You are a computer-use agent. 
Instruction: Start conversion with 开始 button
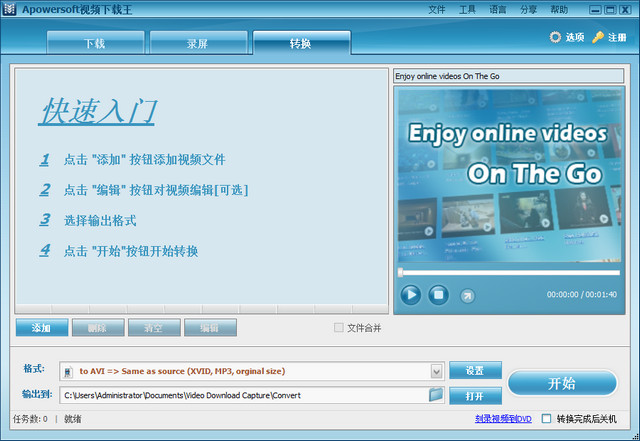(562, 383)
